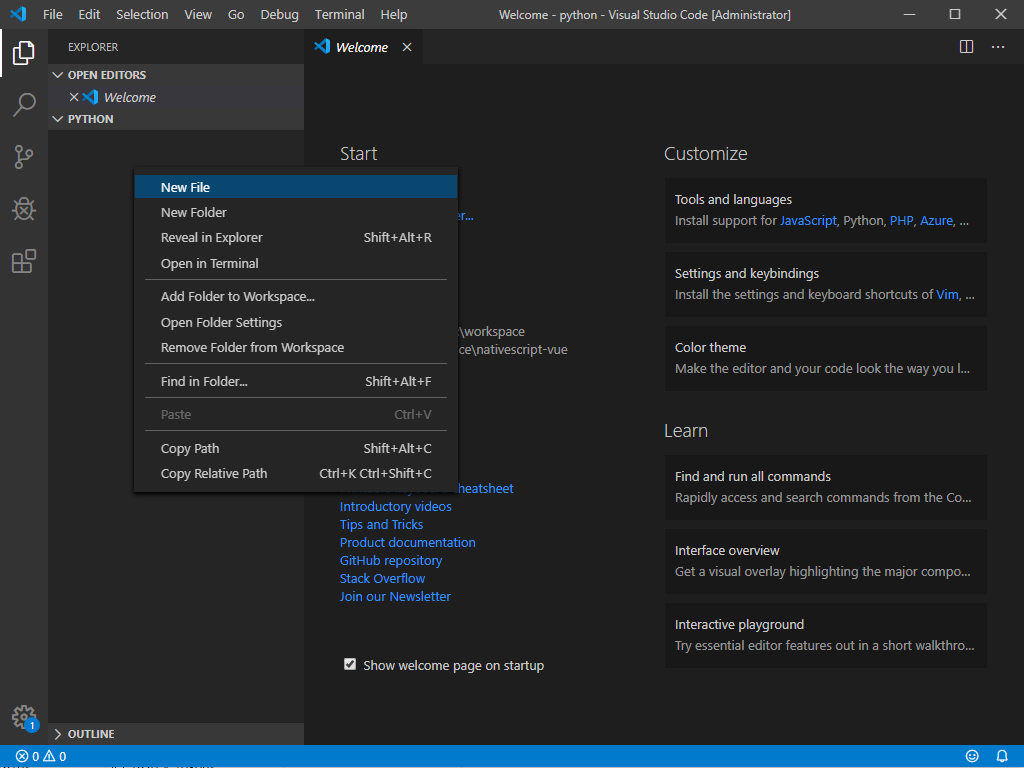Open the Help menu
The width and height of the screenshot is (1024, 768).
coord(394,14)
